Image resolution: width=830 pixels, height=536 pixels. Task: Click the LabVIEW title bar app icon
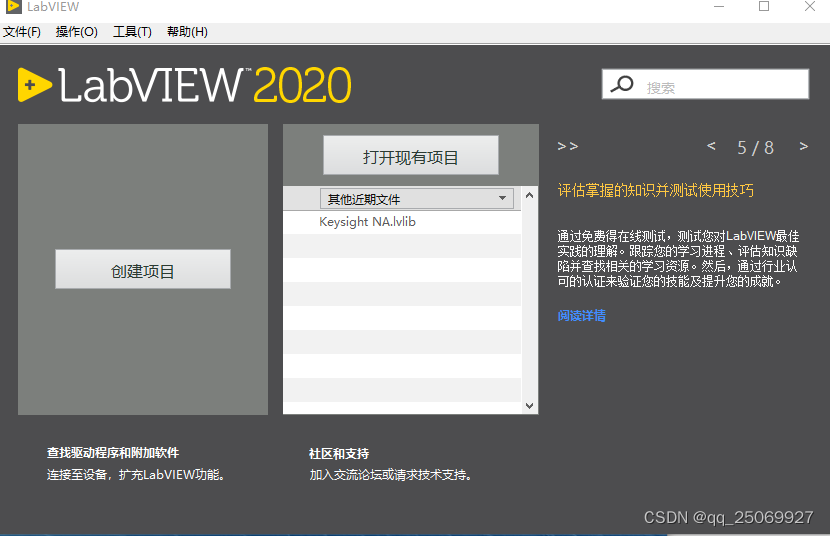coord(13,6)
